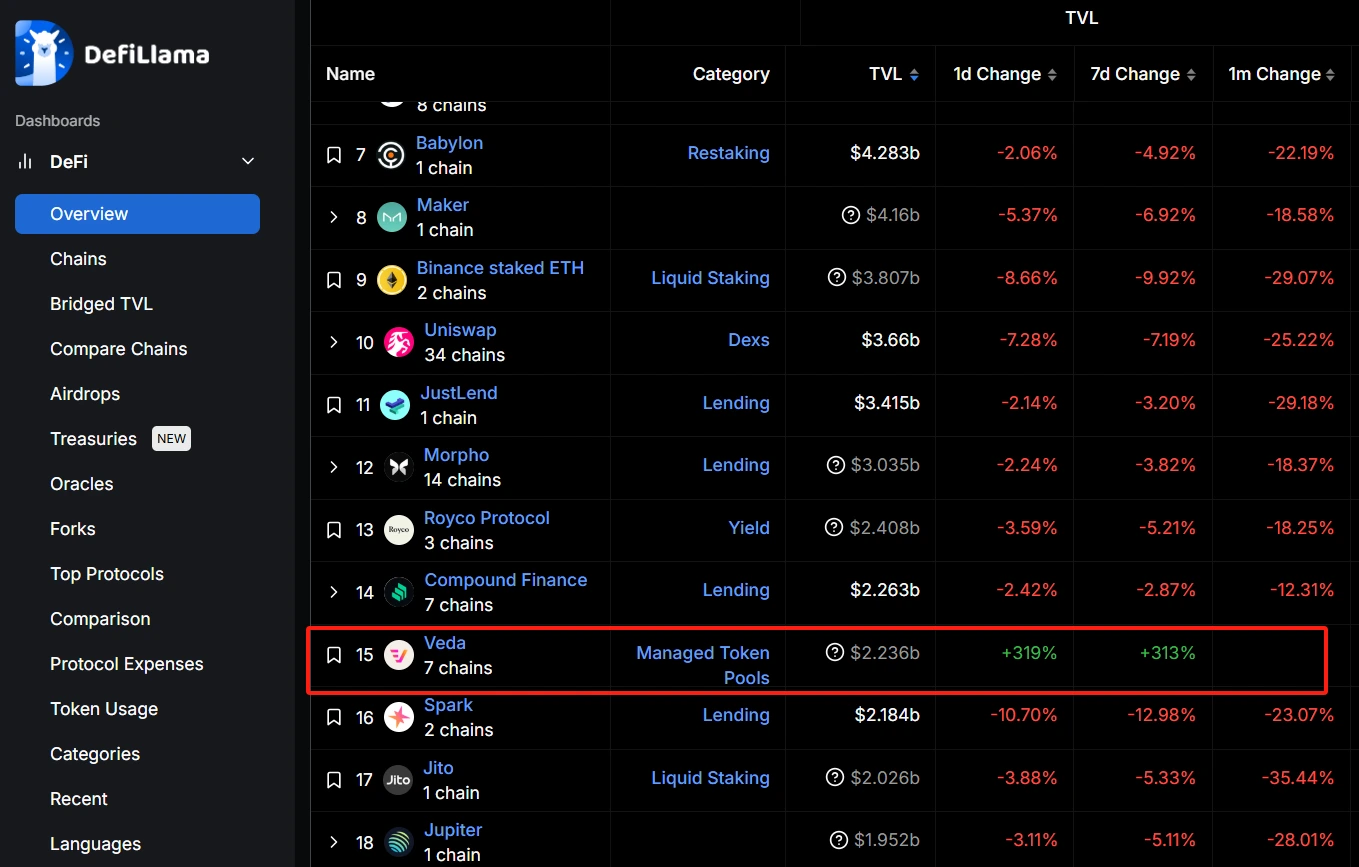This screenshot has width=1359, height=867.
Task: Click the Name column header
Action: click(x=350, y=74)
